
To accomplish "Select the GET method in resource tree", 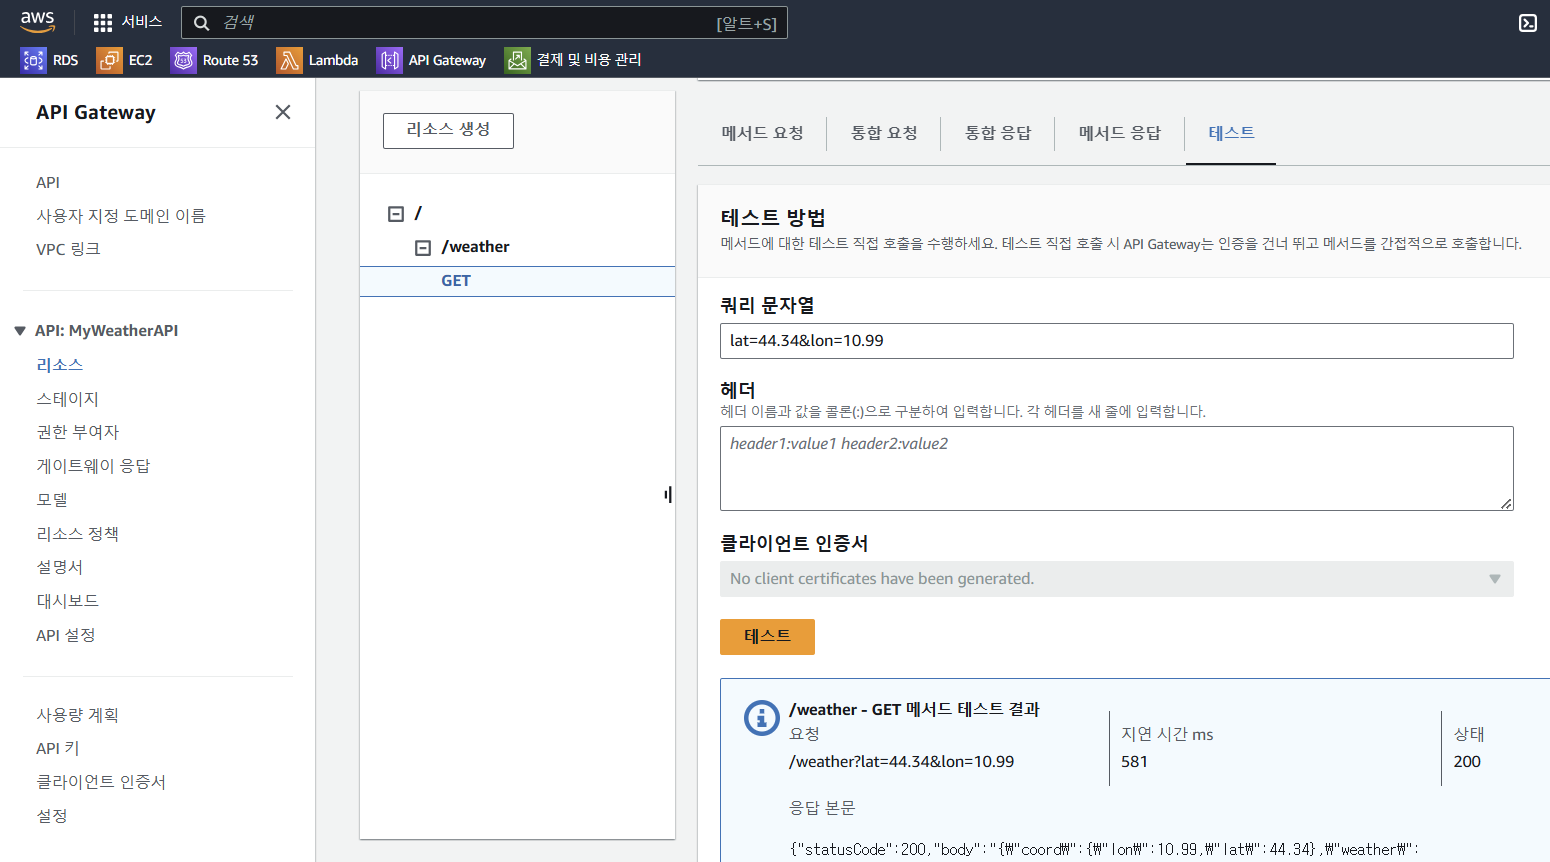I will (456, 281).
